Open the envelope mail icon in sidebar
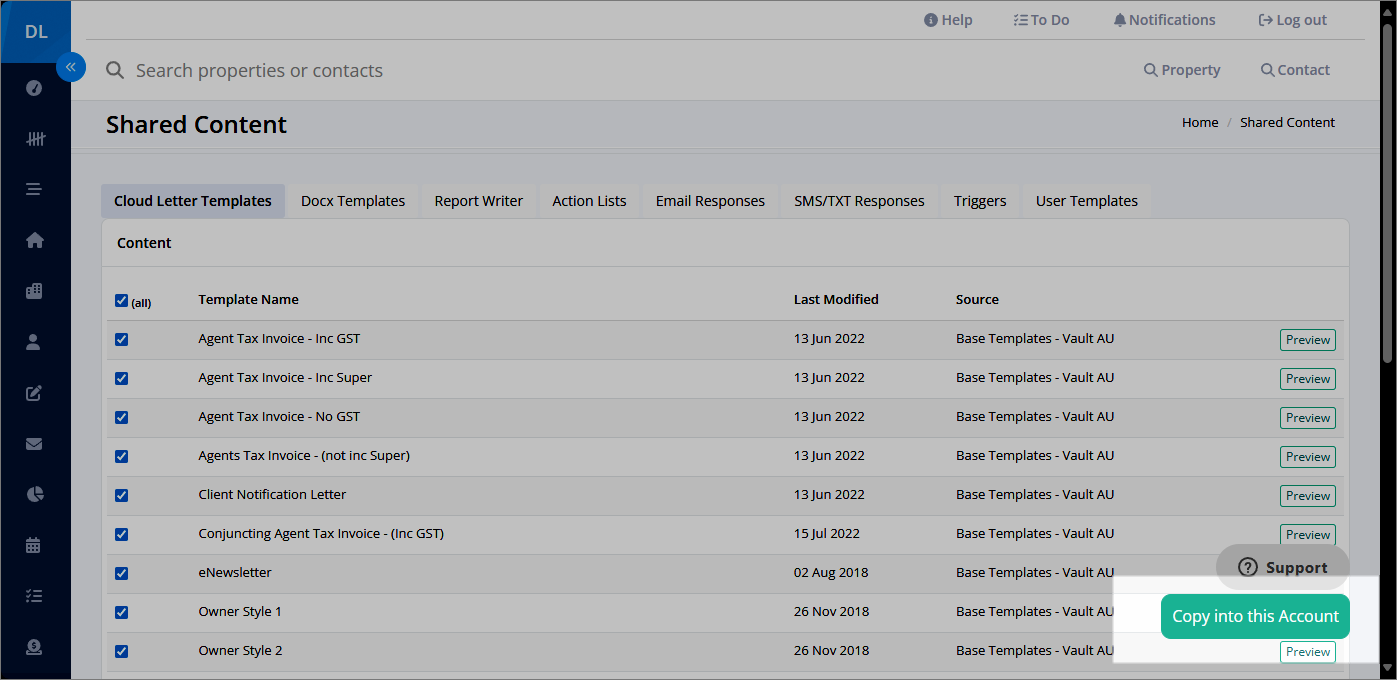Image resolution: width=1397 pixels, height=680 pixels. (34, 444)
